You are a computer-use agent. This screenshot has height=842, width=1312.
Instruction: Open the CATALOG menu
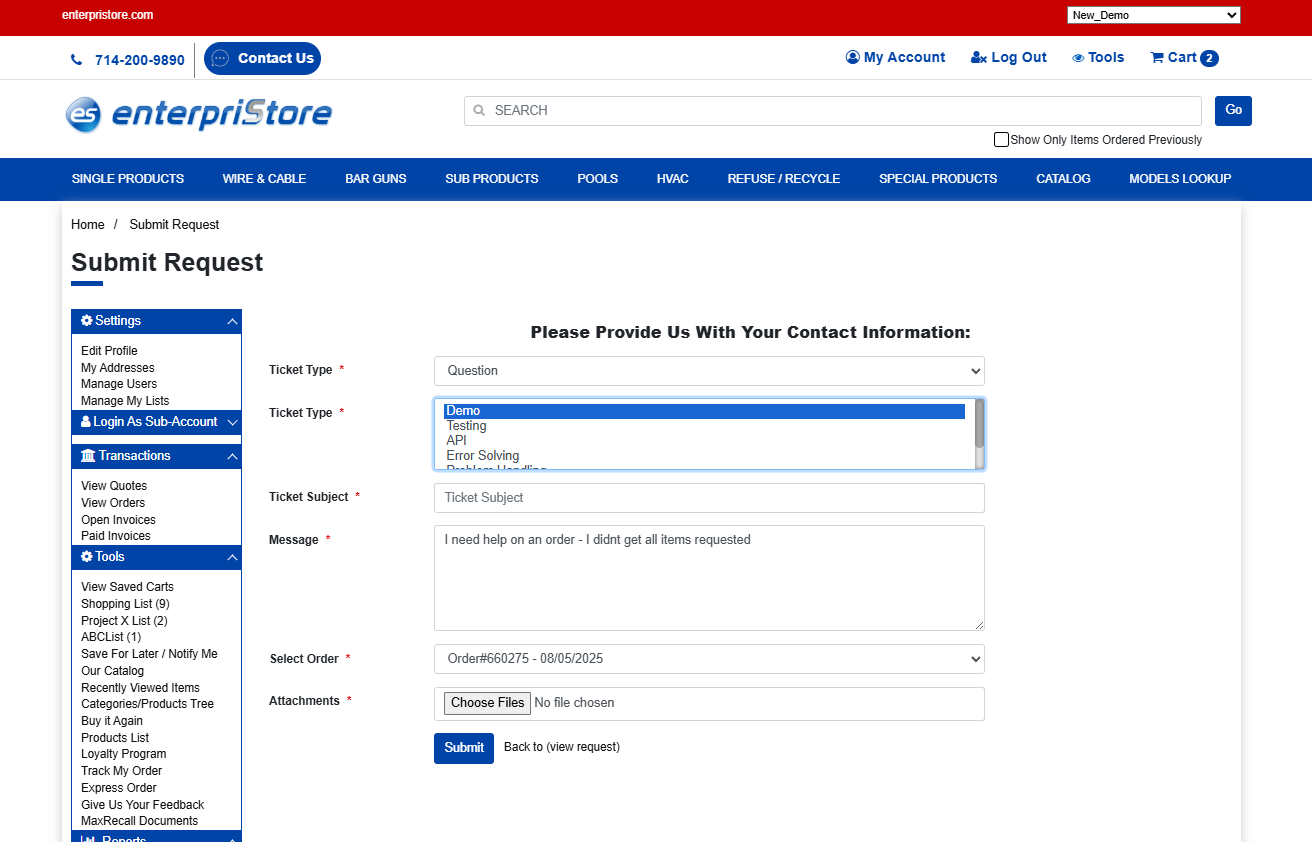[x=1063, y=179]
